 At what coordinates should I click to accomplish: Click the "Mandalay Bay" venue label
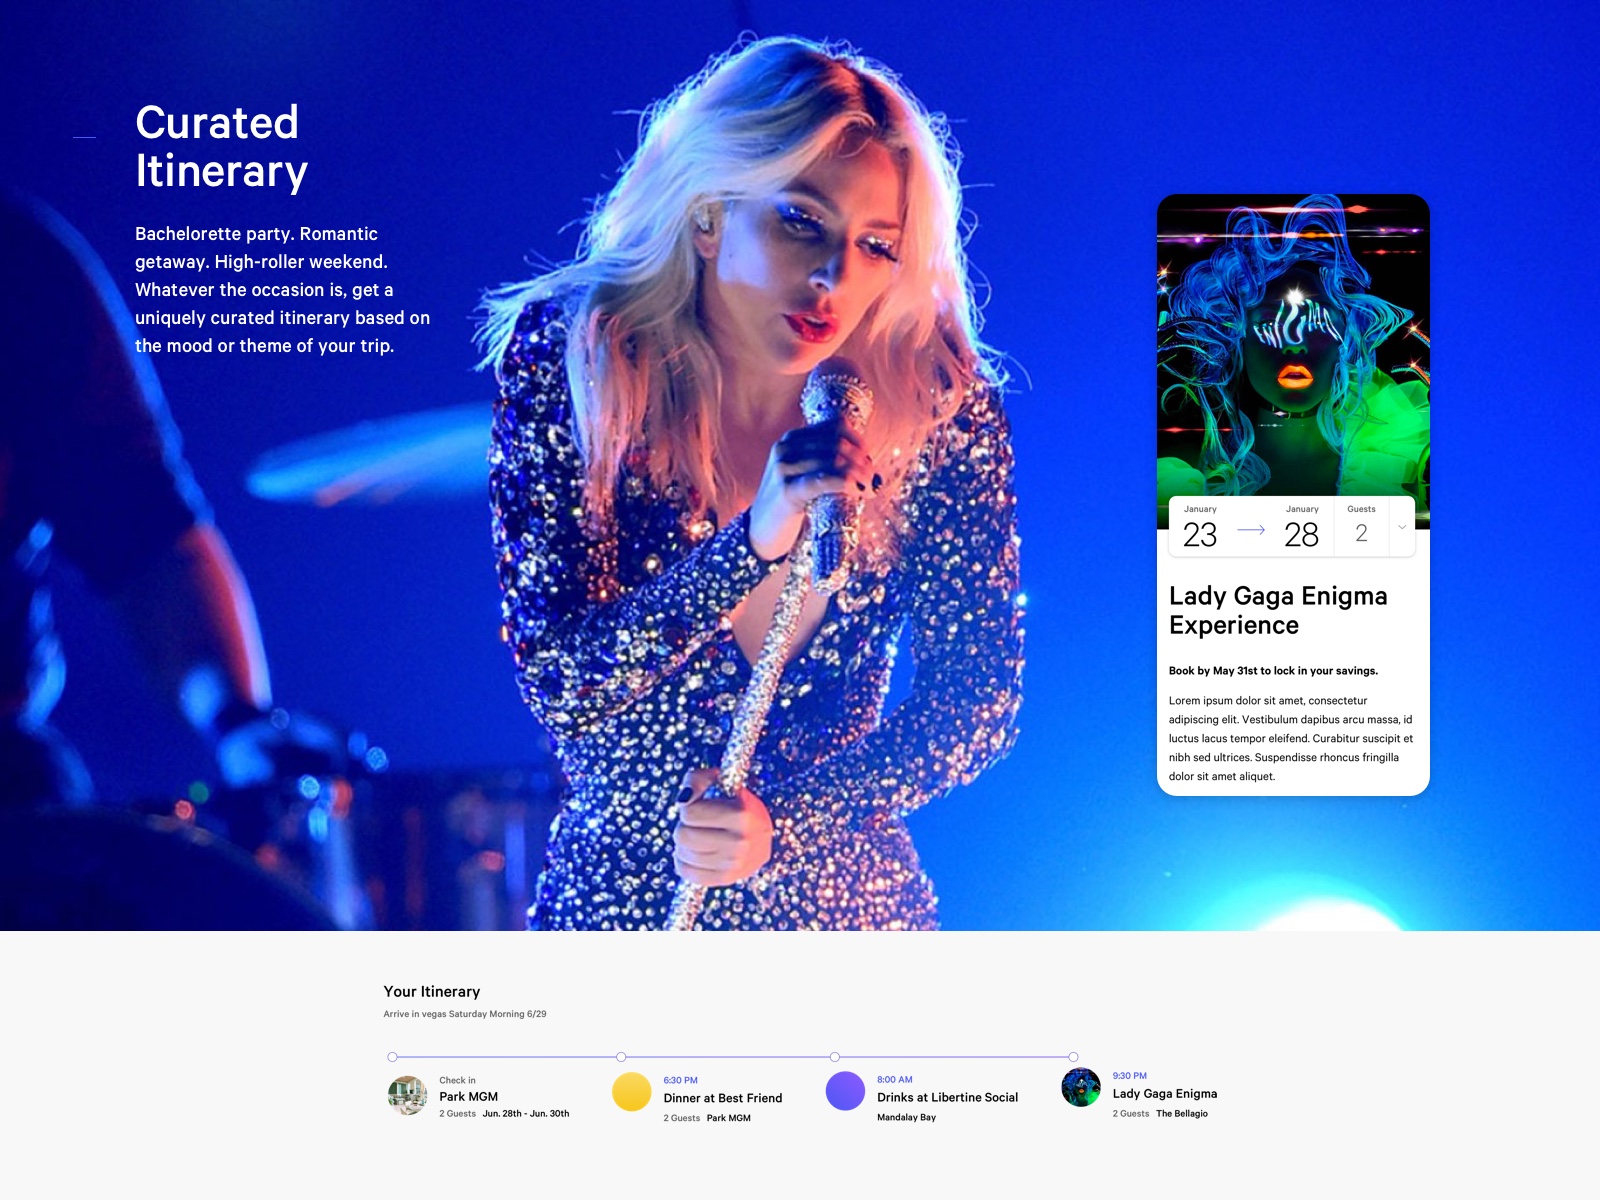coord(907,1118)
